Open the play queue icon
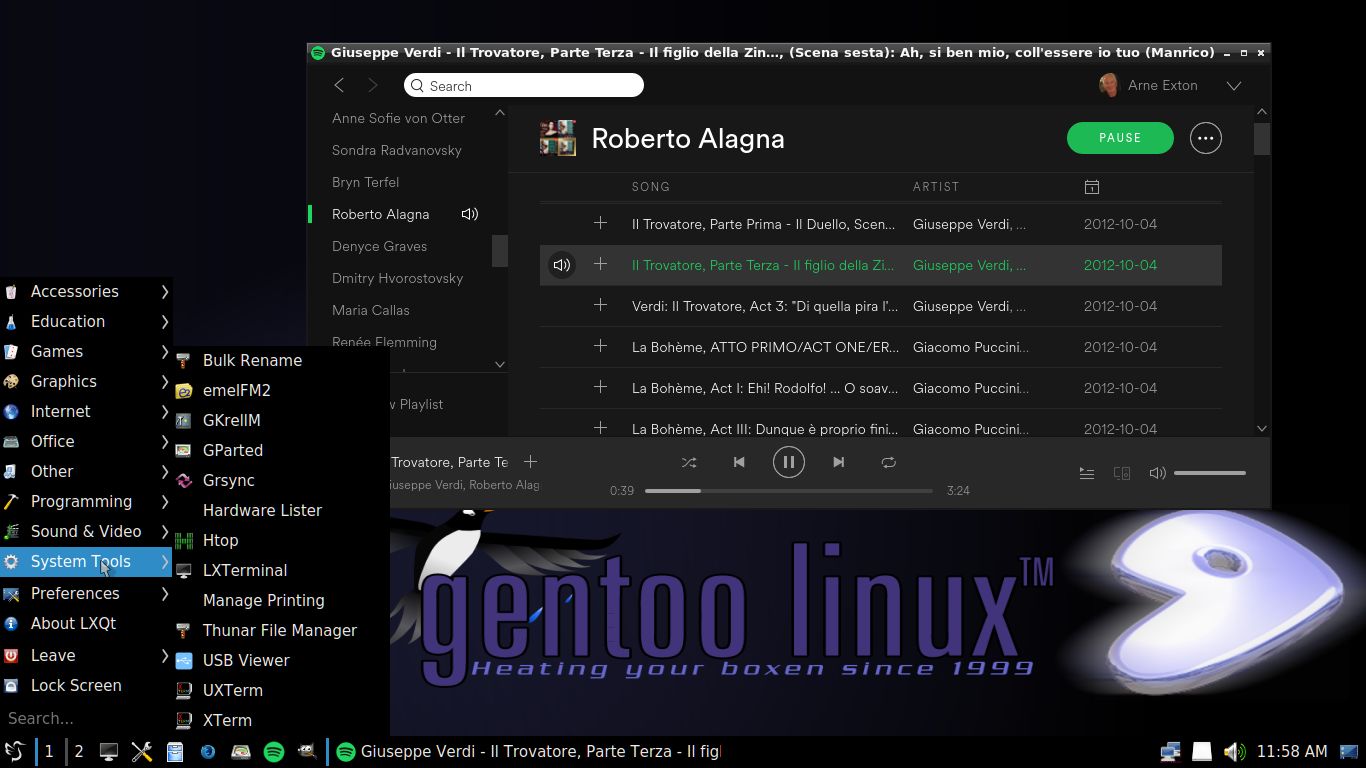The height and width of the screenshot is (768, 1366). [x=1086, y=473]
